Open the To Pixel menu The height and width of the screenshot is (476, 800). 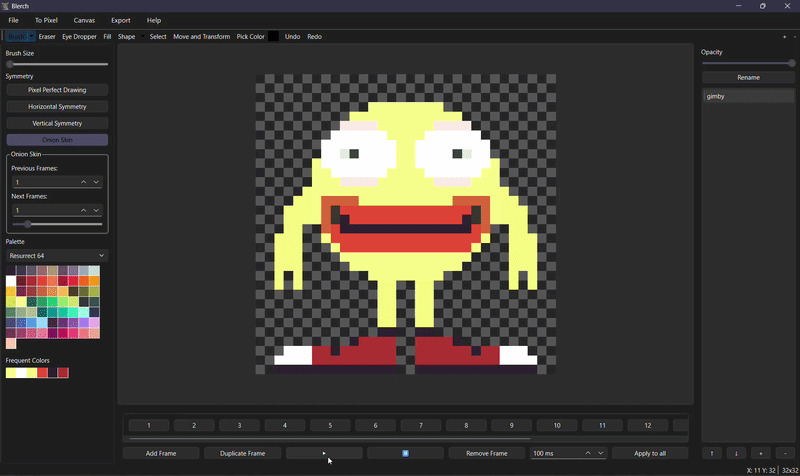(x=46, y=20)
